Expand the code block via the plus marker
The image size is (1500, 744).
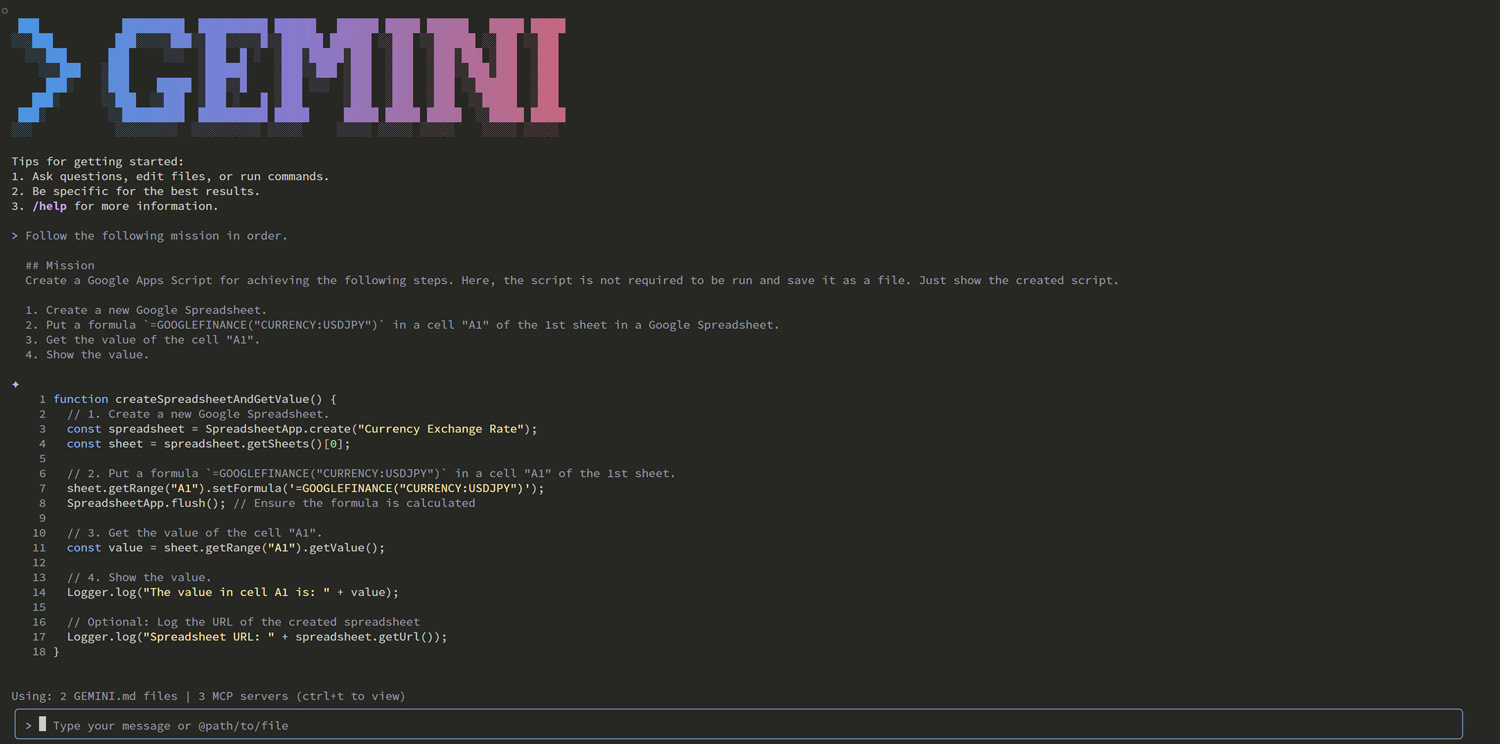[15, 384]
